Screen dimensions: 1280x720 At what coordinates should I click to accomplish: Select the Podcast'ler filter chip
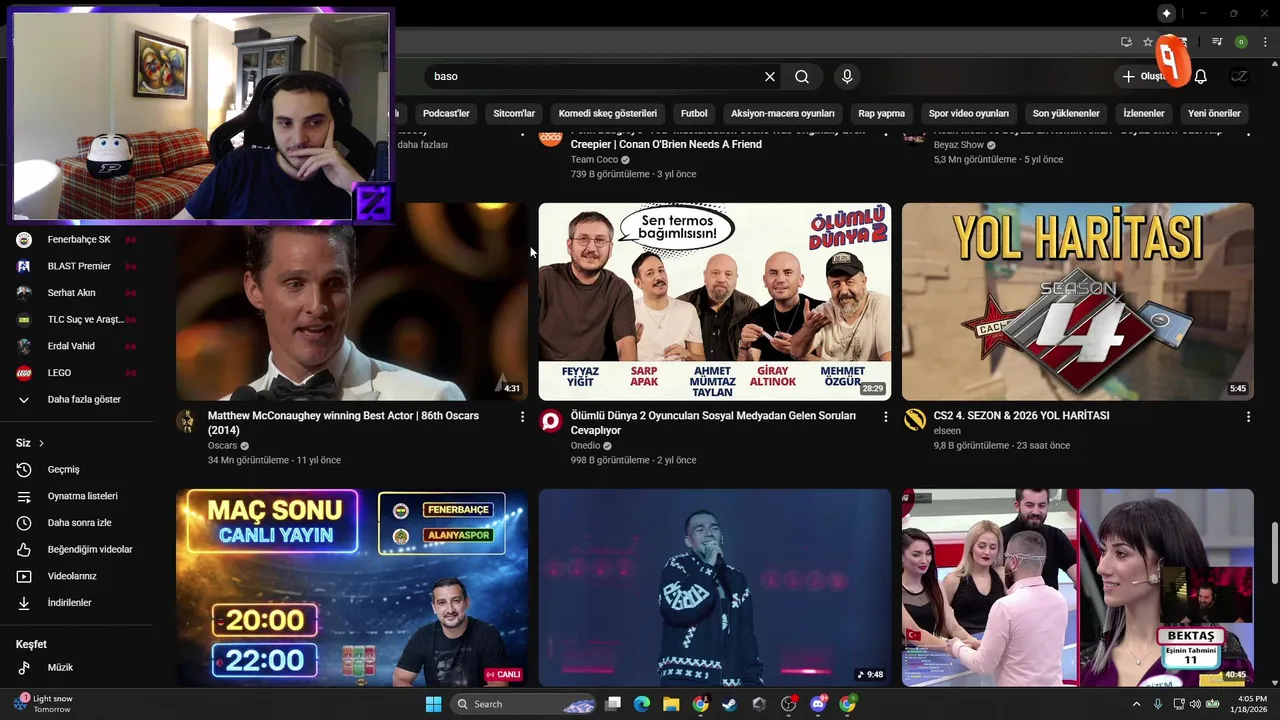click(446, 113)
